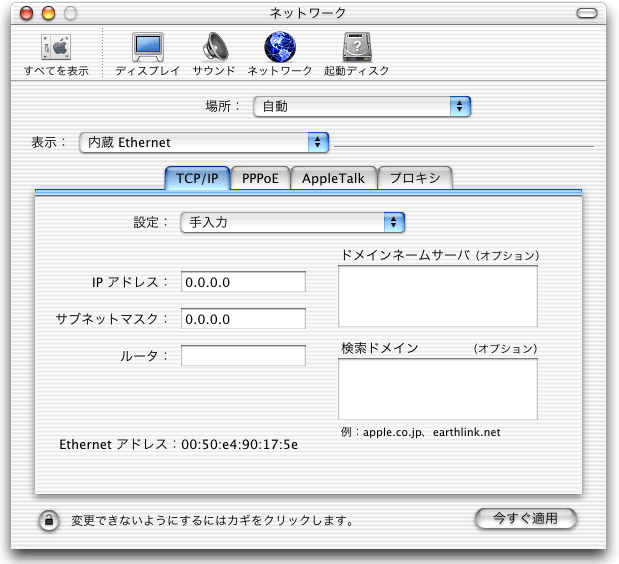619x564 pixels.
Task: Select the TCP/IP tab
Action: pyautogui.click(x=197, y=178)
